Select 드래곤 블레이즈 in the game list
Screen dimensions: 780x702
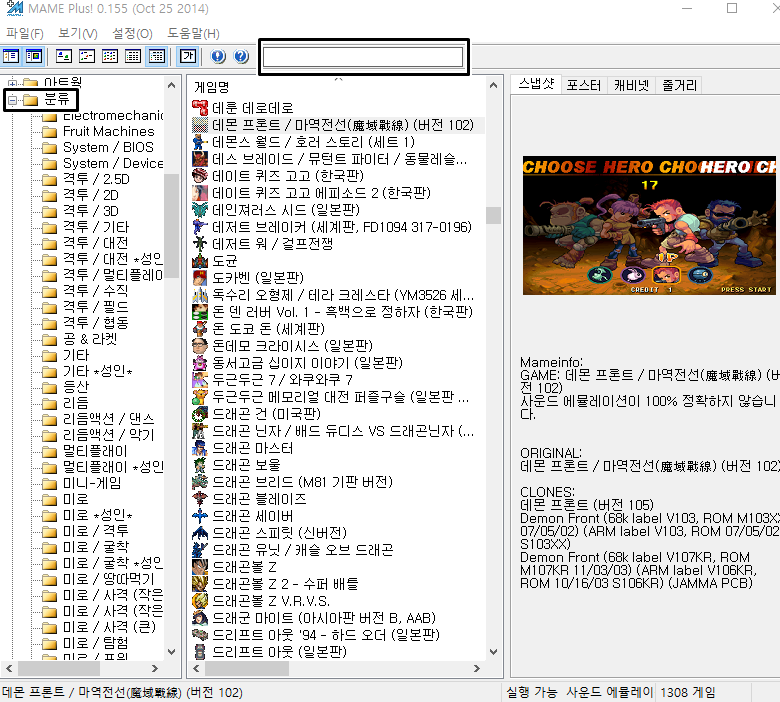(259, 499)
